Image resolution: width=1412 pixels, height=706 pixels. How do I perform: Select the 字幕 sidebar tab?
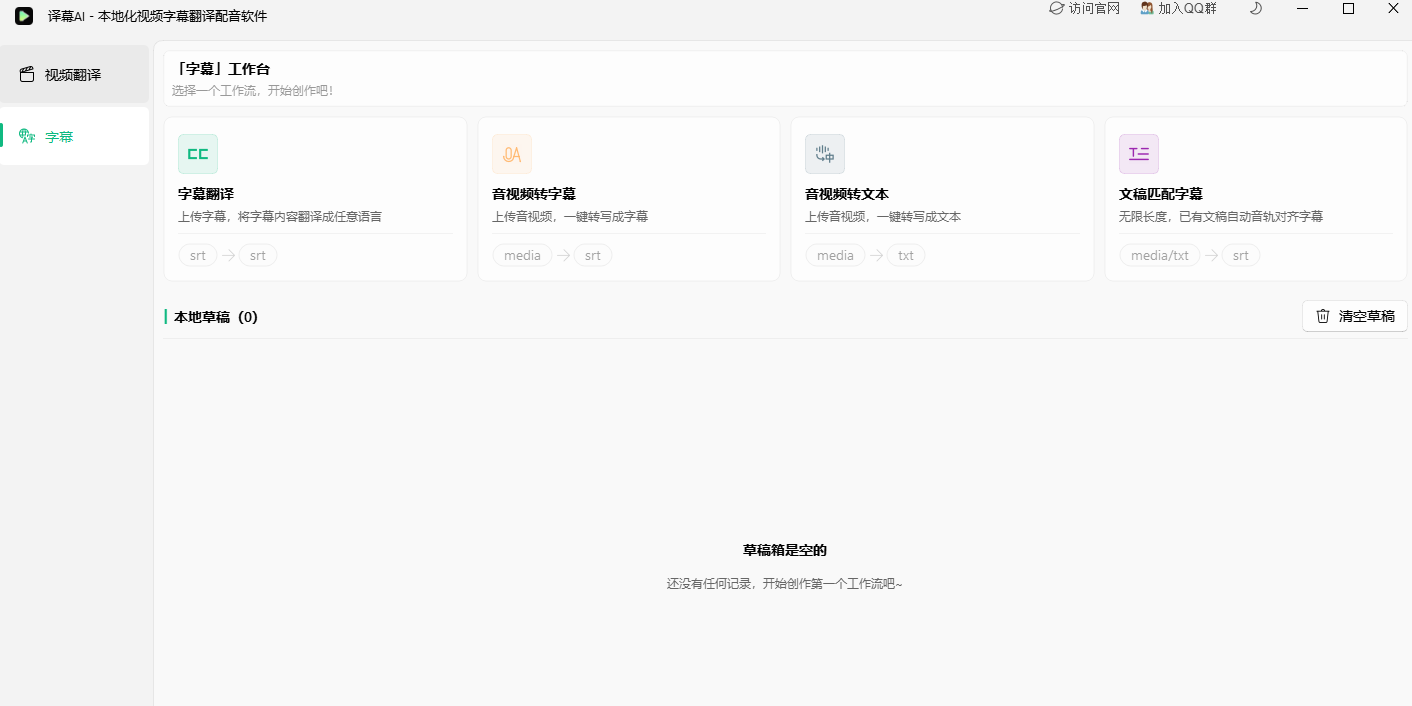click(x=75, y=136)
